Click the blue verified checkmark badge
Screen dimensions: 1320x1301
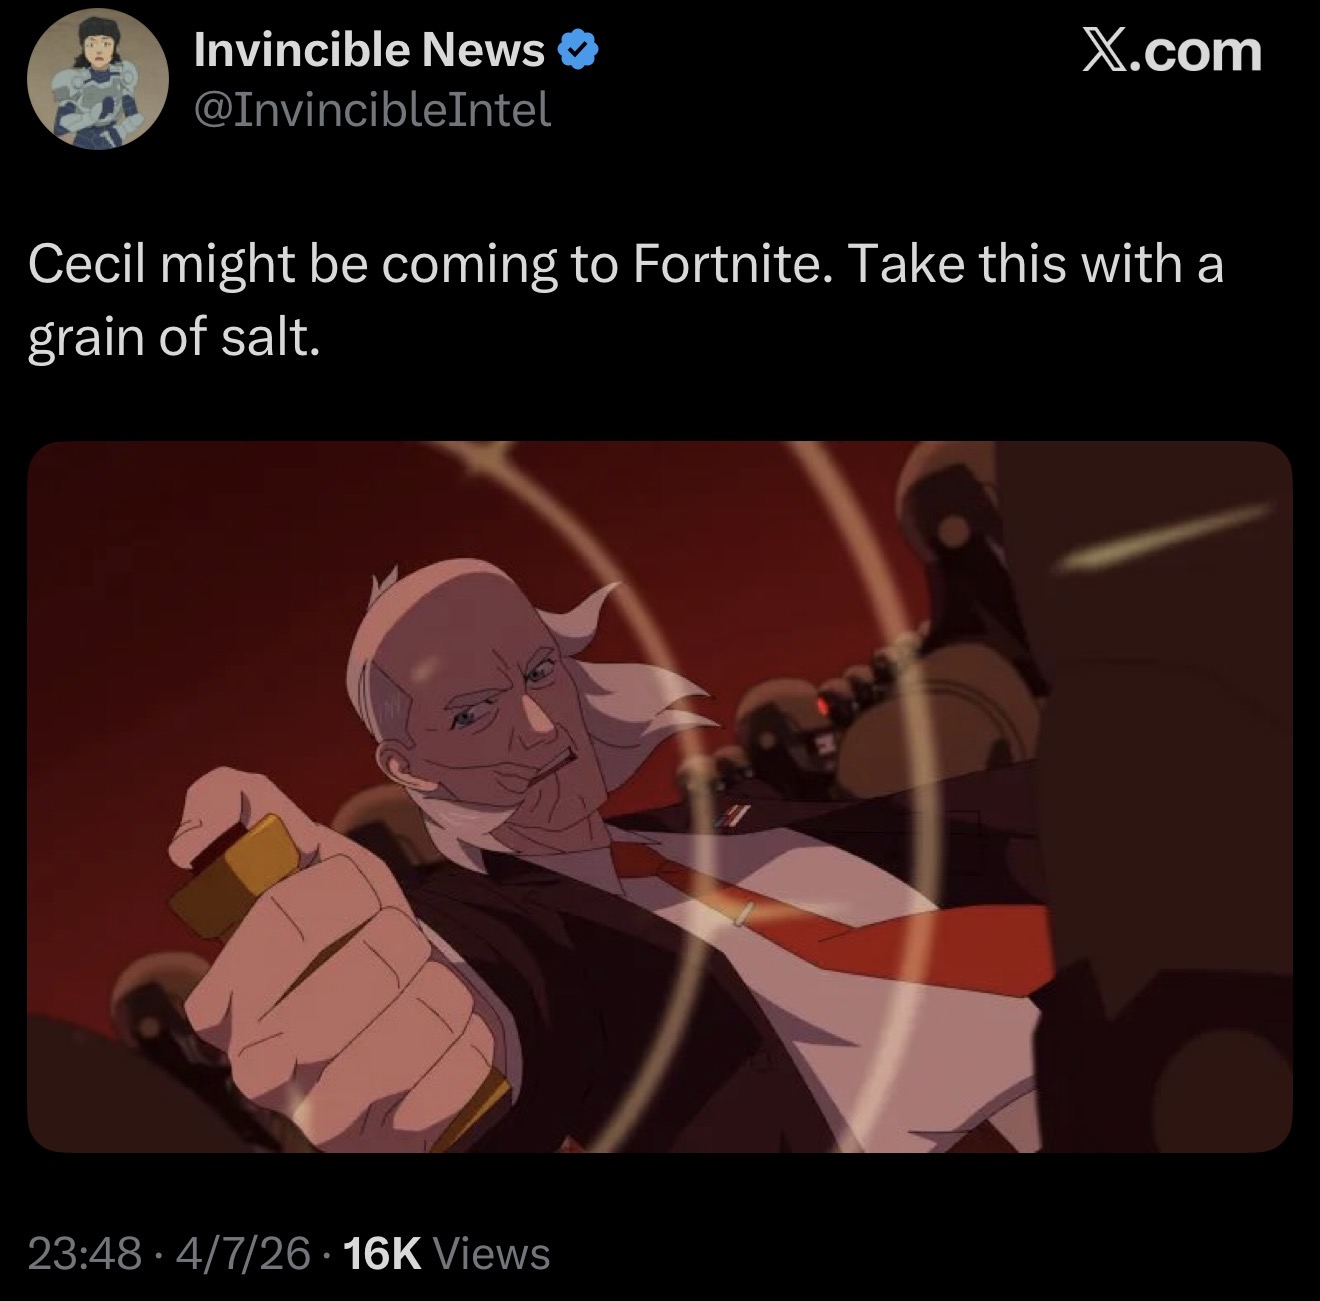coord(577,49)
